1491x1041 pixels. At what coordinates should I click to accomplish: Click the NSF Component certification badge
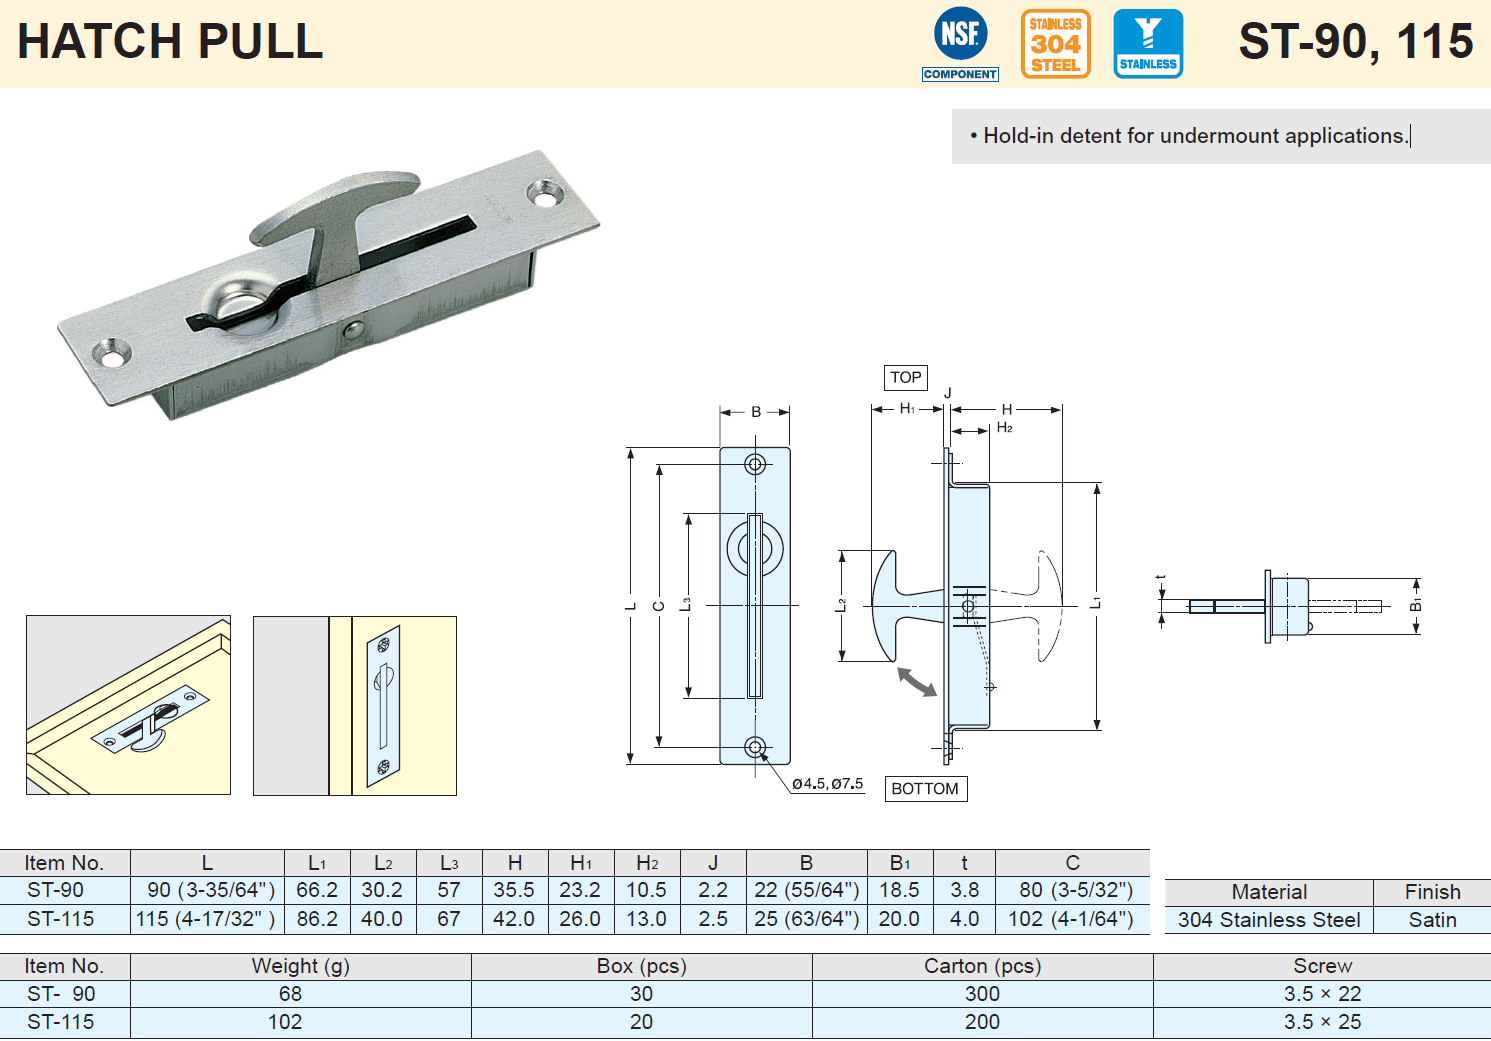tap(960, 44)
